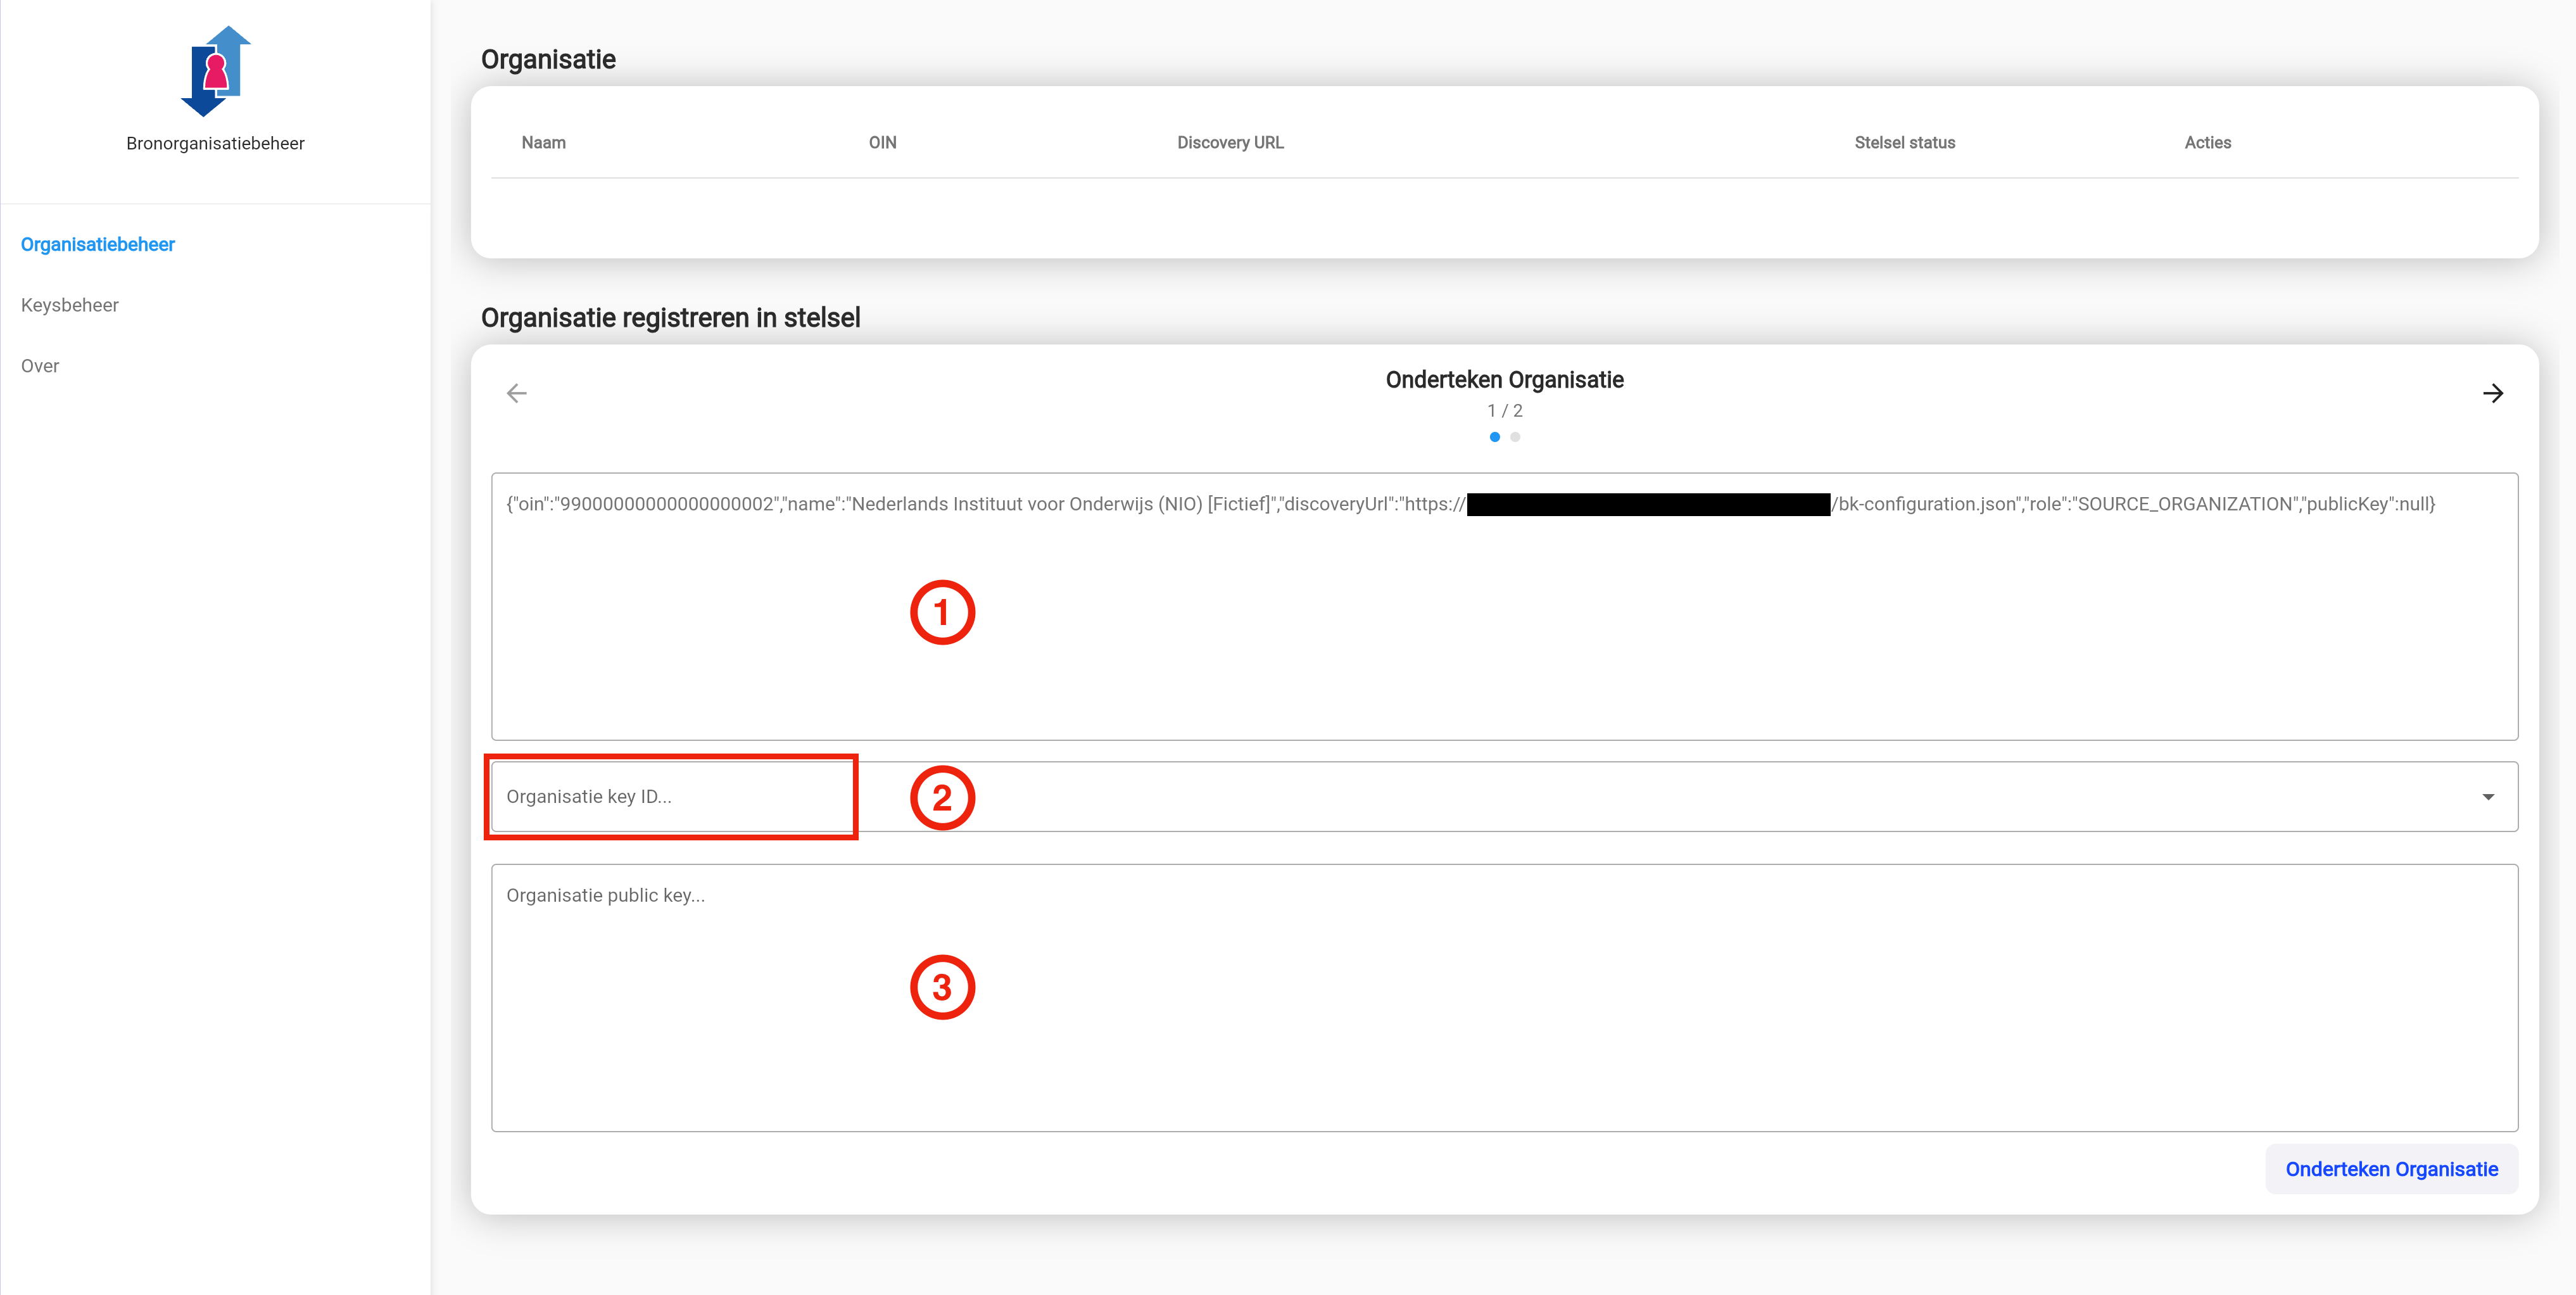Click the 1 / 2 step indicator
Viewport: 2576px width, 1295px height.
pos(1504,411)
